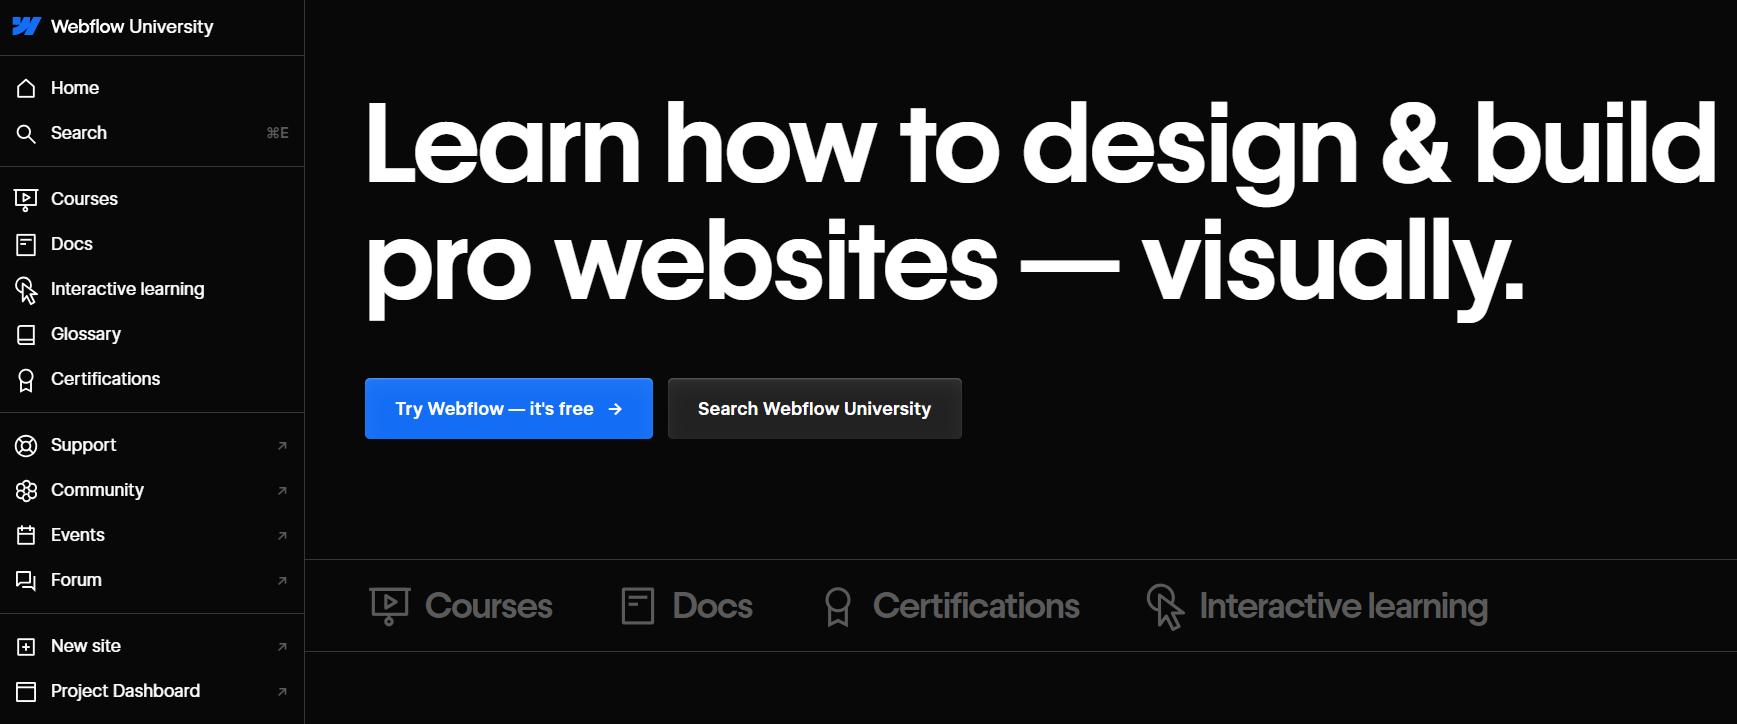Image resolution: width=1737 pixels, height=724 pixels.
Task: Click the New site plus icon
Action: pos(26,646)
